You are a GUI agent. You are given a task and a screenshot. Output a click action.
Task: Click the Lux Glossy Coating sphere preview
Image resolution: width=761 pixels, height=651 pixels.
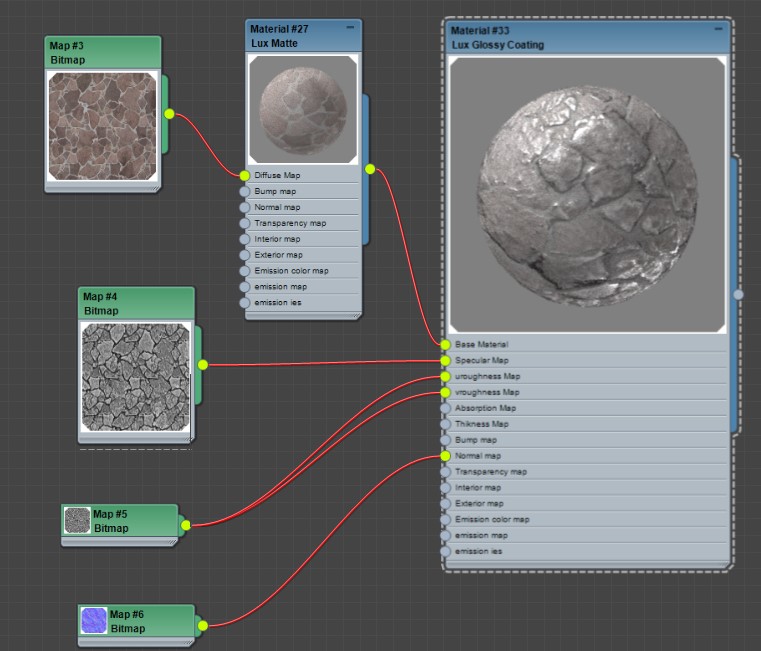point(587,194)
